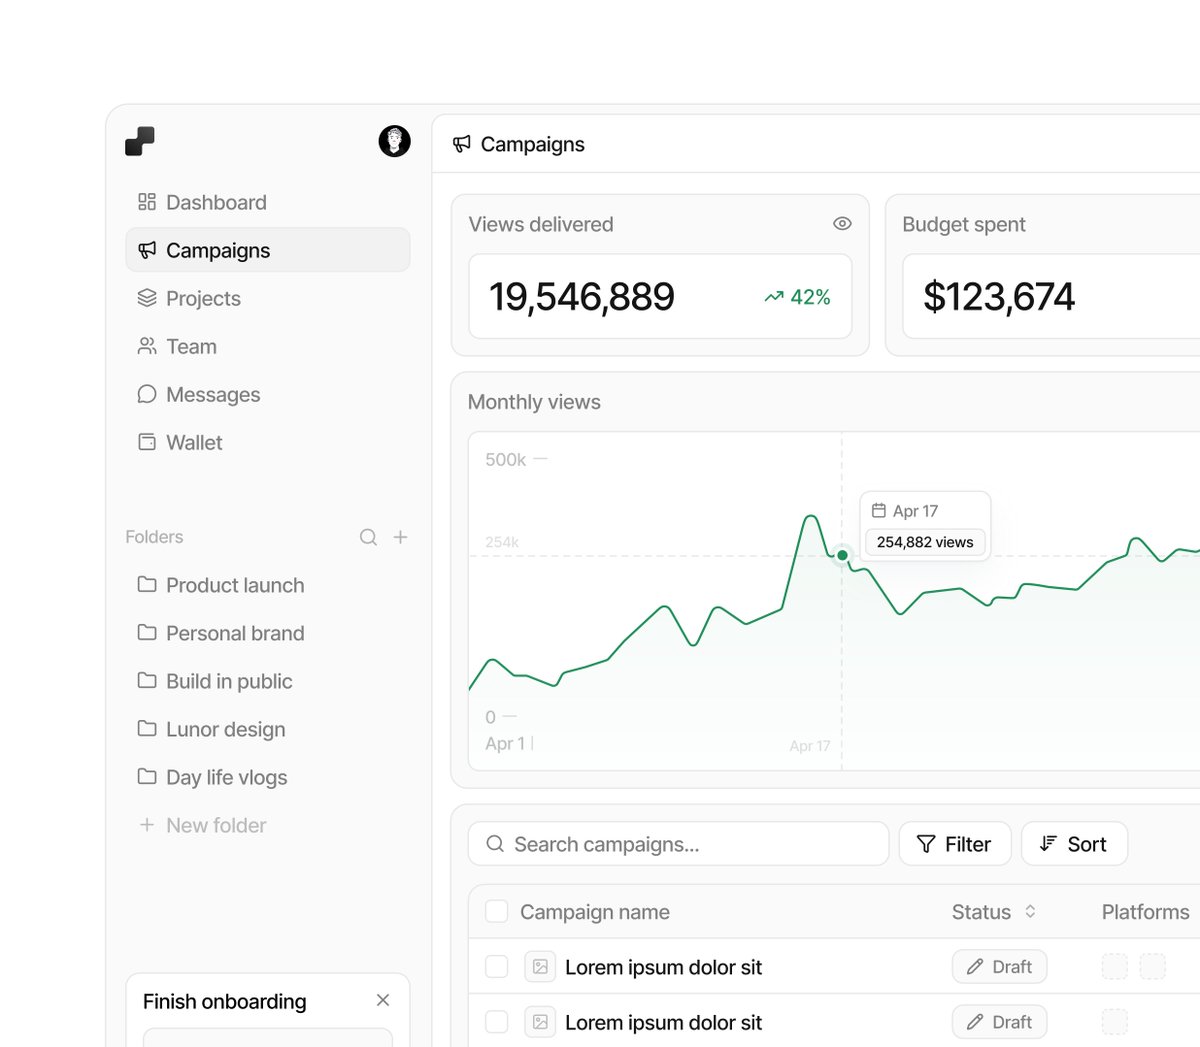The height and width of the screenshot is (1047, 1200).
Task: Click the 19,546,889 views value
Action: click(582, 297)
